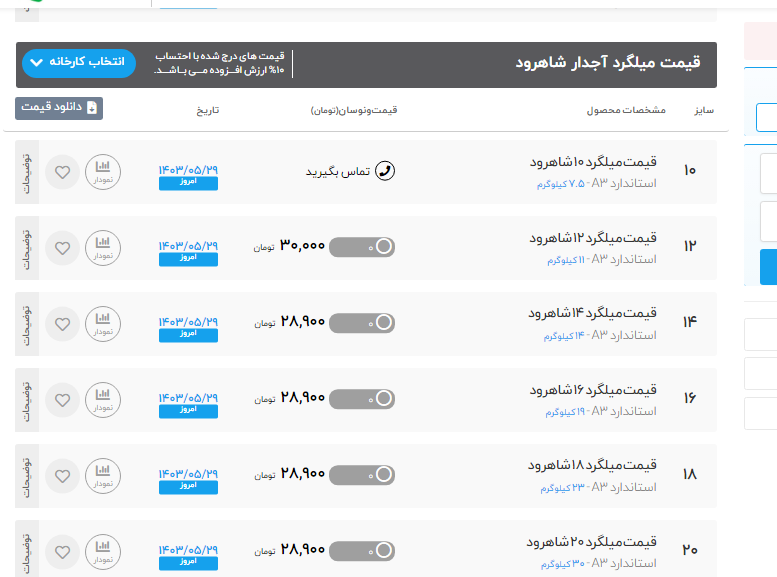Screen dimensions: 777x577
Task: Expand توضیحات side tab for size 16 row
Action: coord(27,399)
